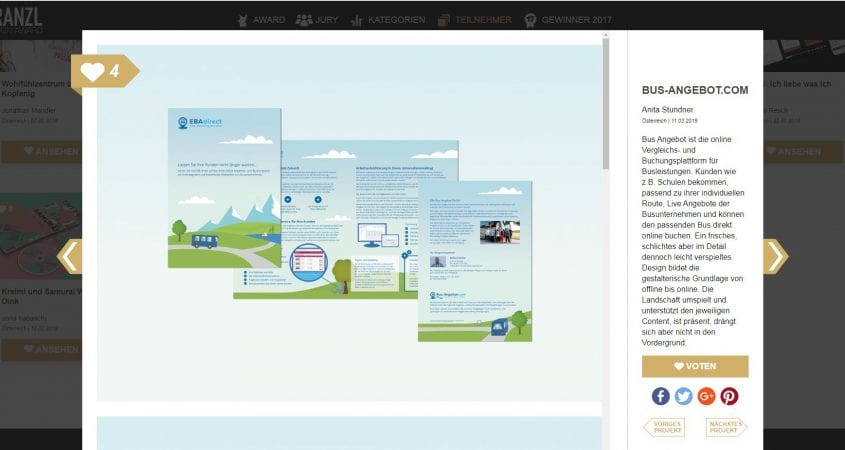Click Ansehen under the Wohlfühlzentrum card

pyautogui.click(x=41, y=152)
